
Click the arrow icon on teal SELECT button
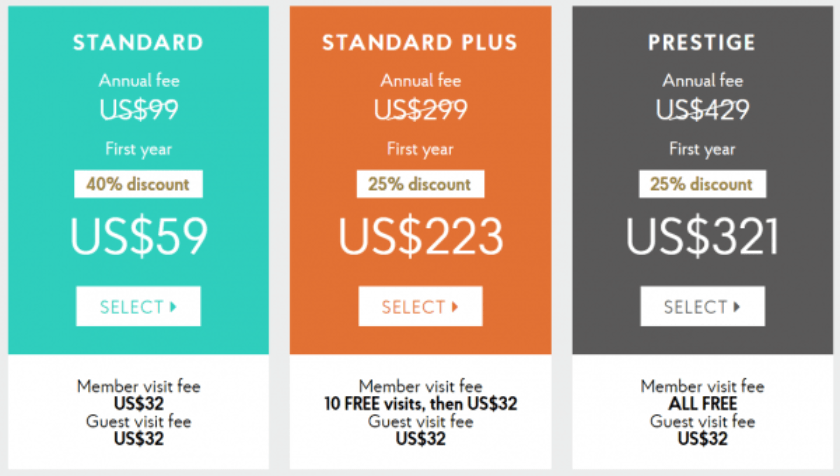point(173,307)
